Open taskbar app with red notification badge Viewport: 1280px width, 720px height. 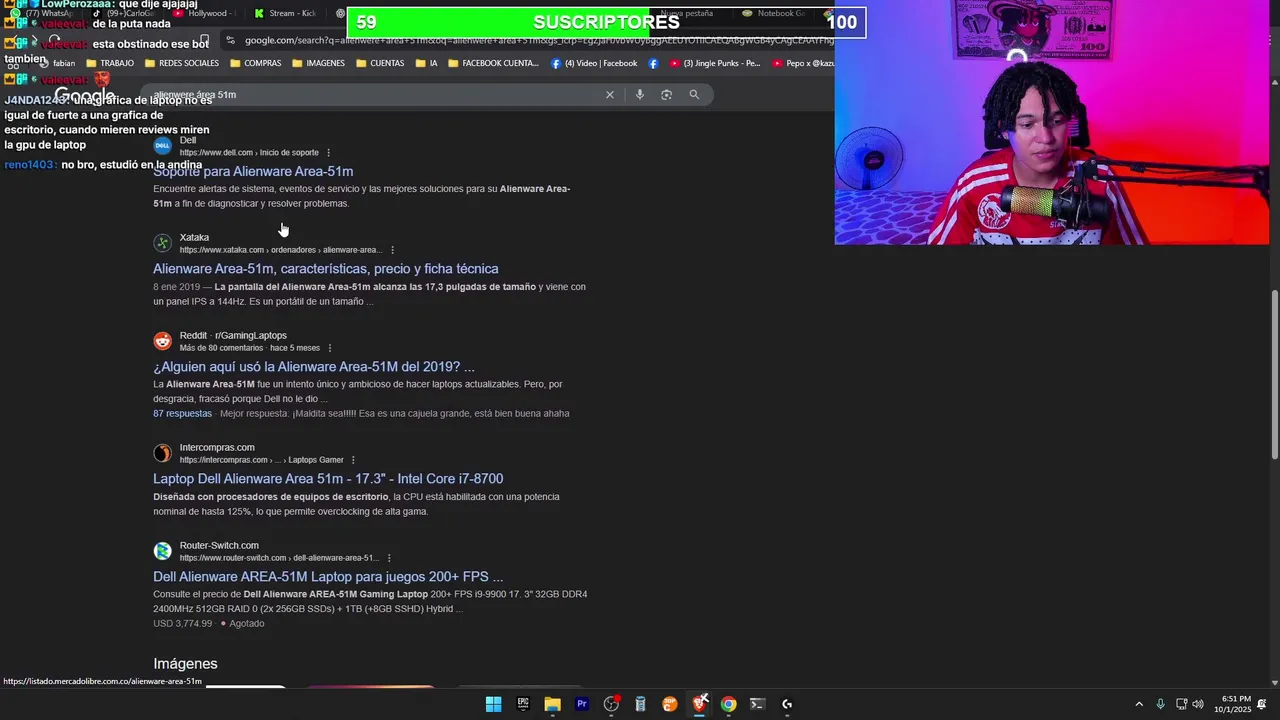[x=611, y=704]
